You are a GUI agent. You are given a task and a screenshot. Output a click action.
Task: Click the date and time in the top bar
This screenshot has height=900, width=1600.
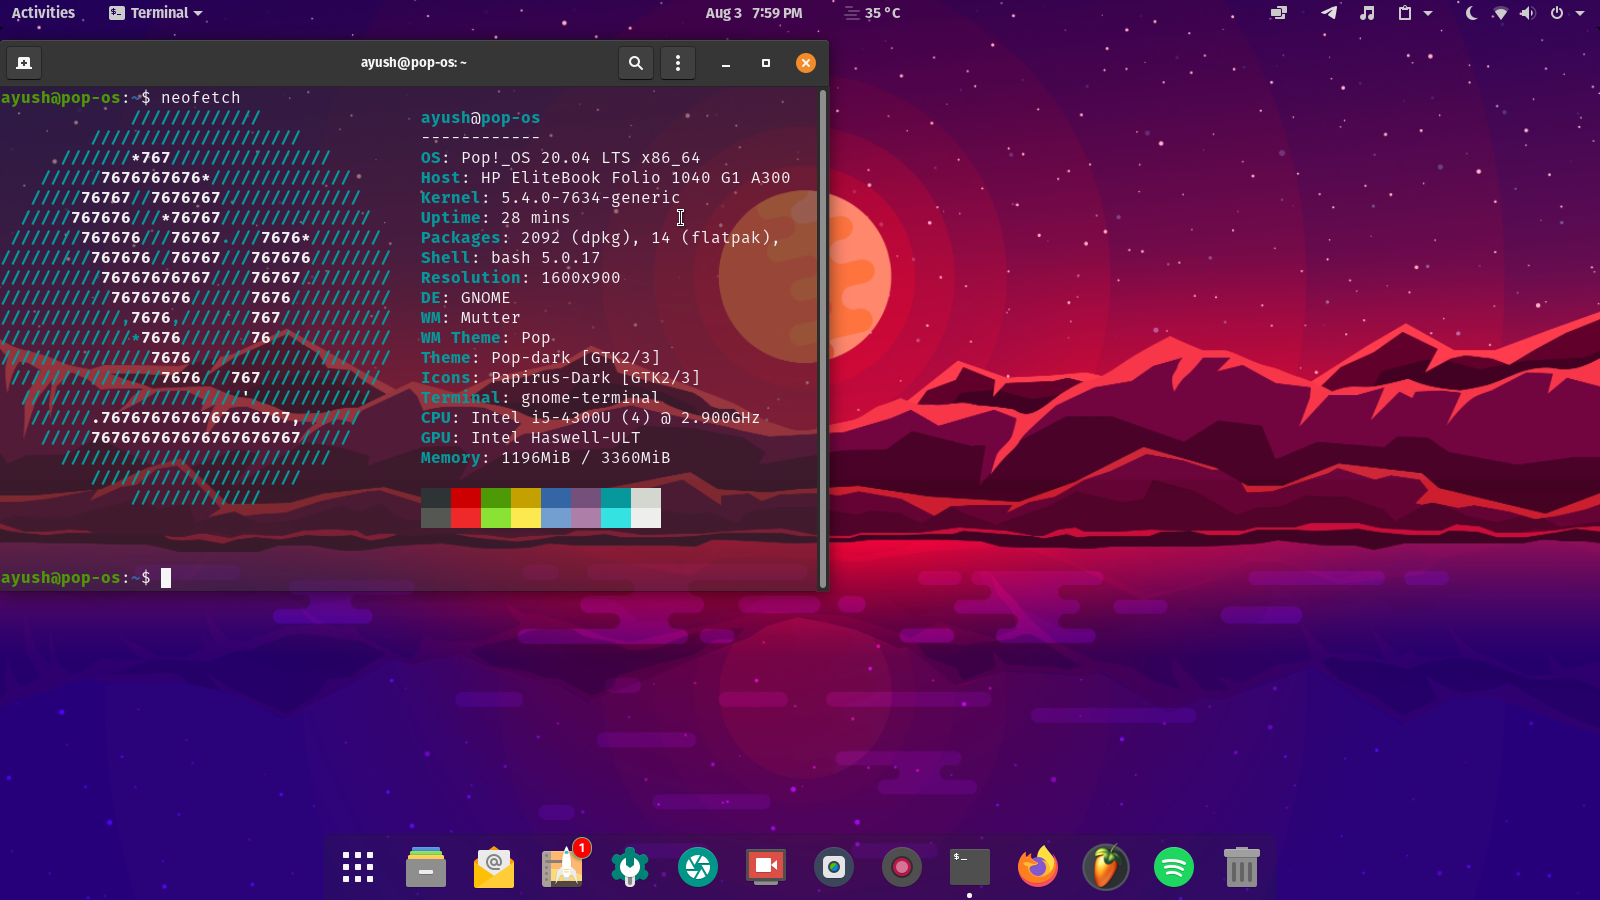[754, 13]
